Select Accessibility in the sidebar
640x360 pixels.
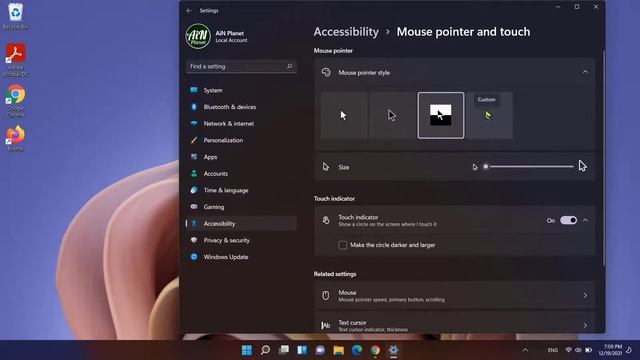[241, 224]
